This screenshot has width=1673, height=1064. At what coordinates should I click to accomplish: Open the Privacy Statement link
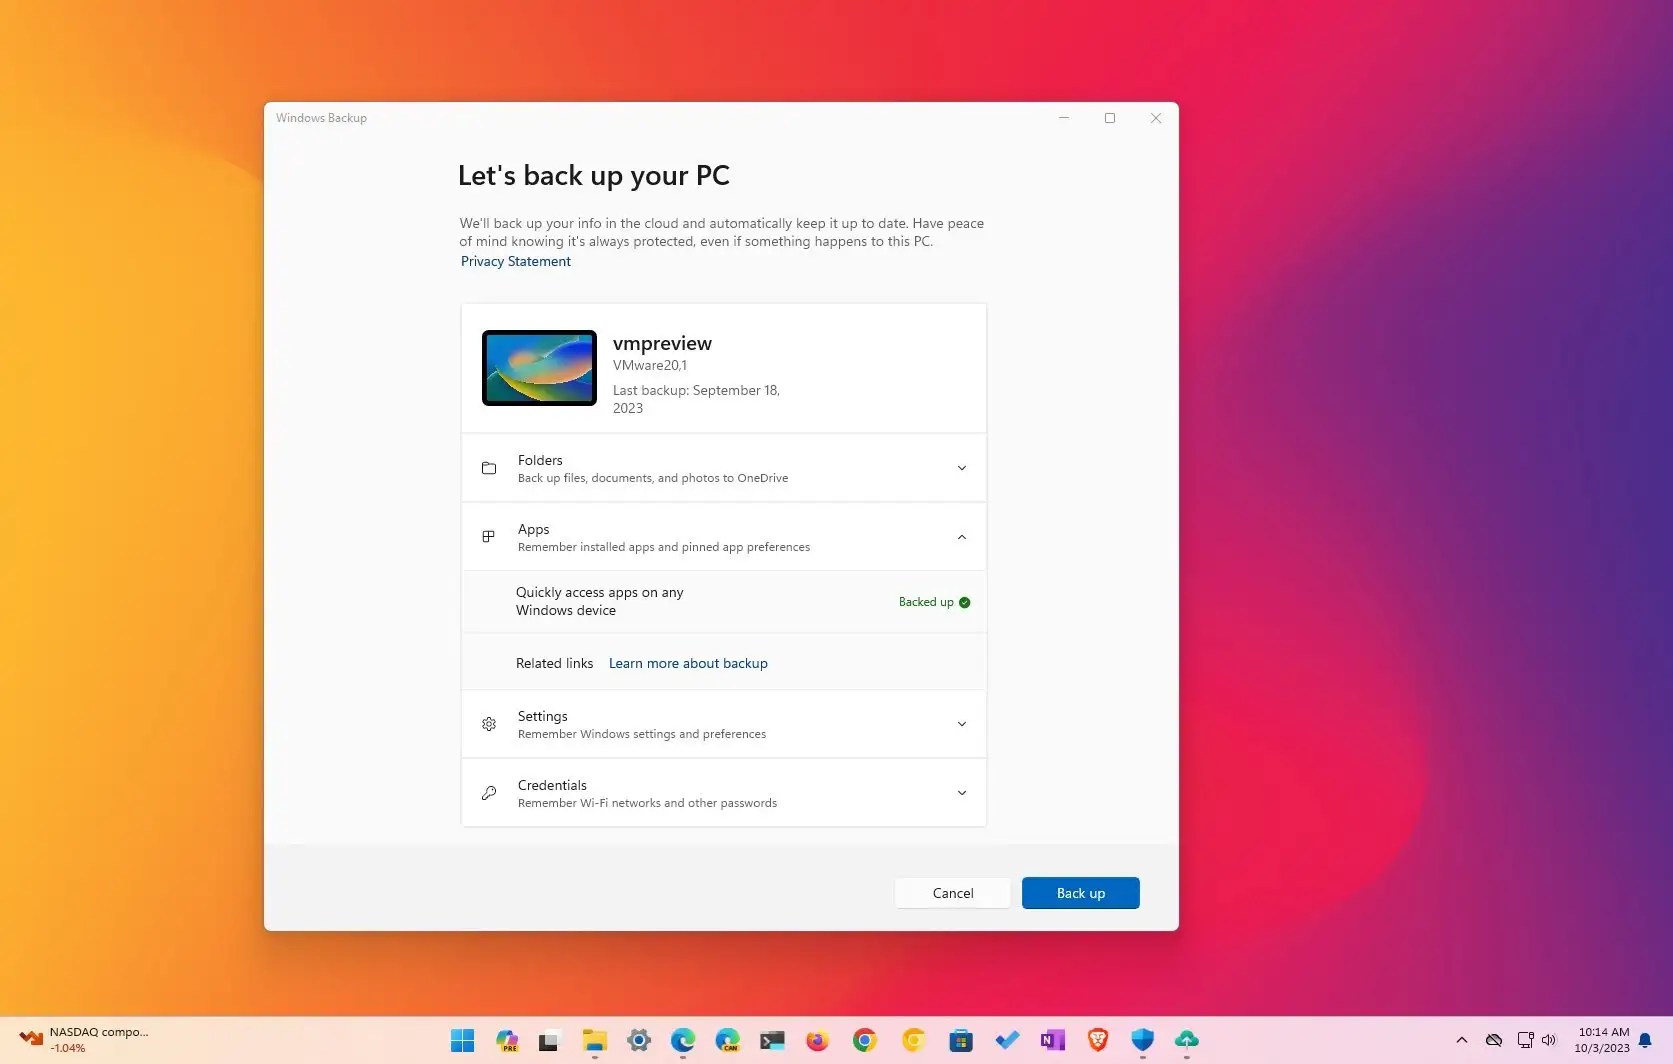pyautogui.click(x=515, y=261)
